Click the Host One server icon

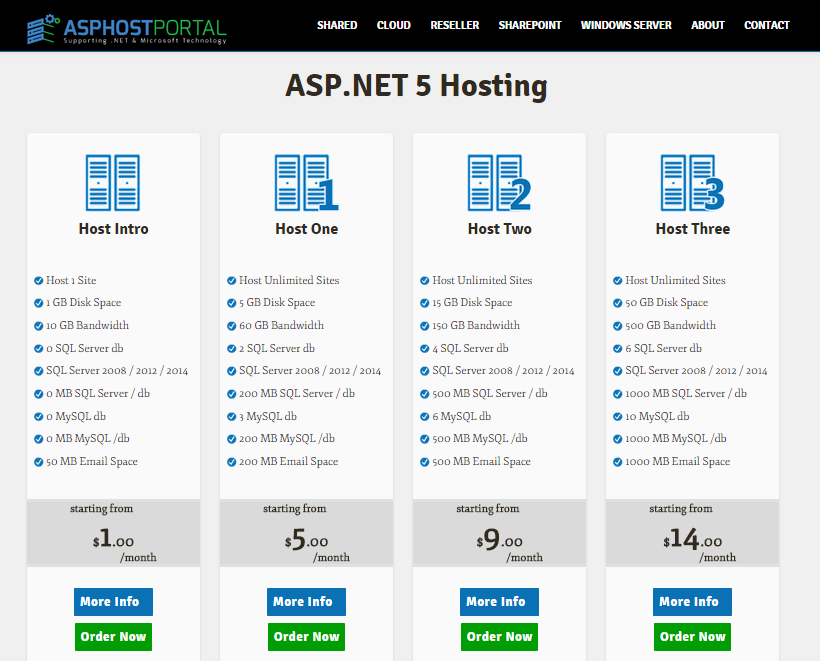click(x=306, y=183)
